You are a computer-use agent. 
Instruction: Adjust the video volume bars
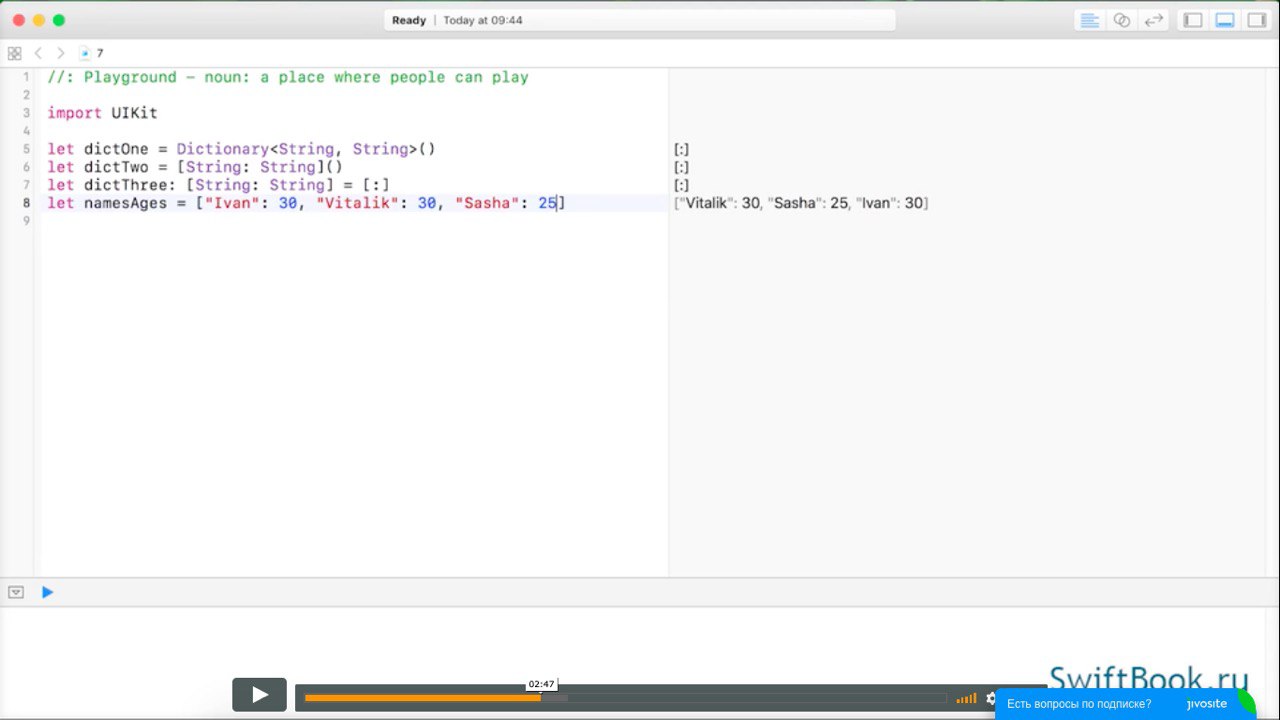click(x=966, y=698)
